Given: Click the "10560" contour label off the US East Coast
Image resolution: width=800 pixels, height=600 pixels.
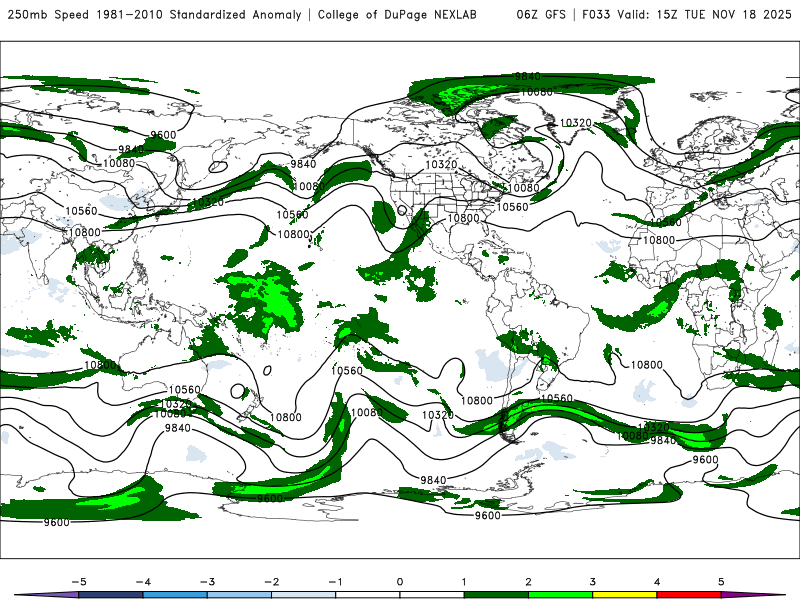Looking at the screenshot, I should 512,207.
